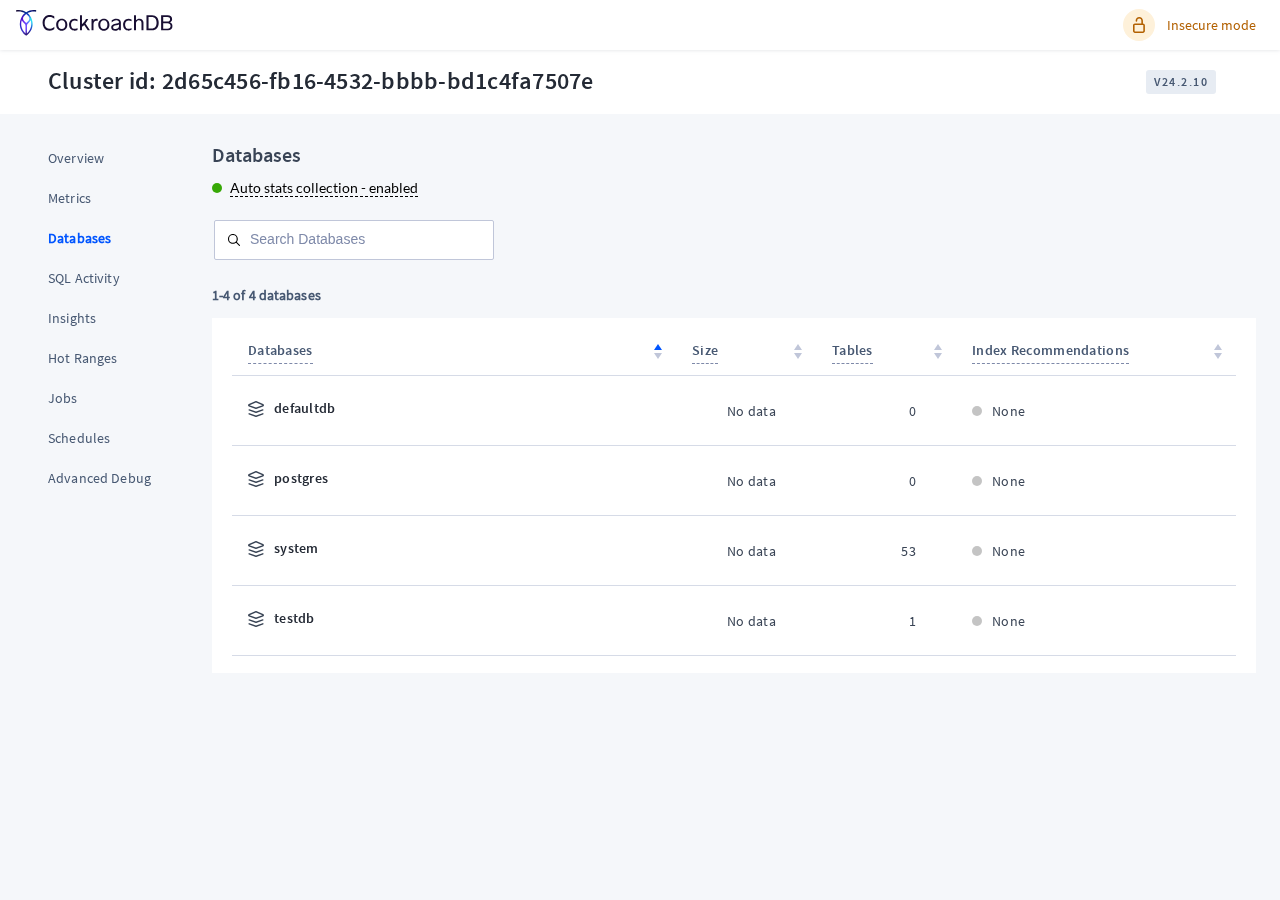Viewport: 1280px width, 900px height.
Task: Open the Insecure mode link
Action: [x=1211, y=25]
